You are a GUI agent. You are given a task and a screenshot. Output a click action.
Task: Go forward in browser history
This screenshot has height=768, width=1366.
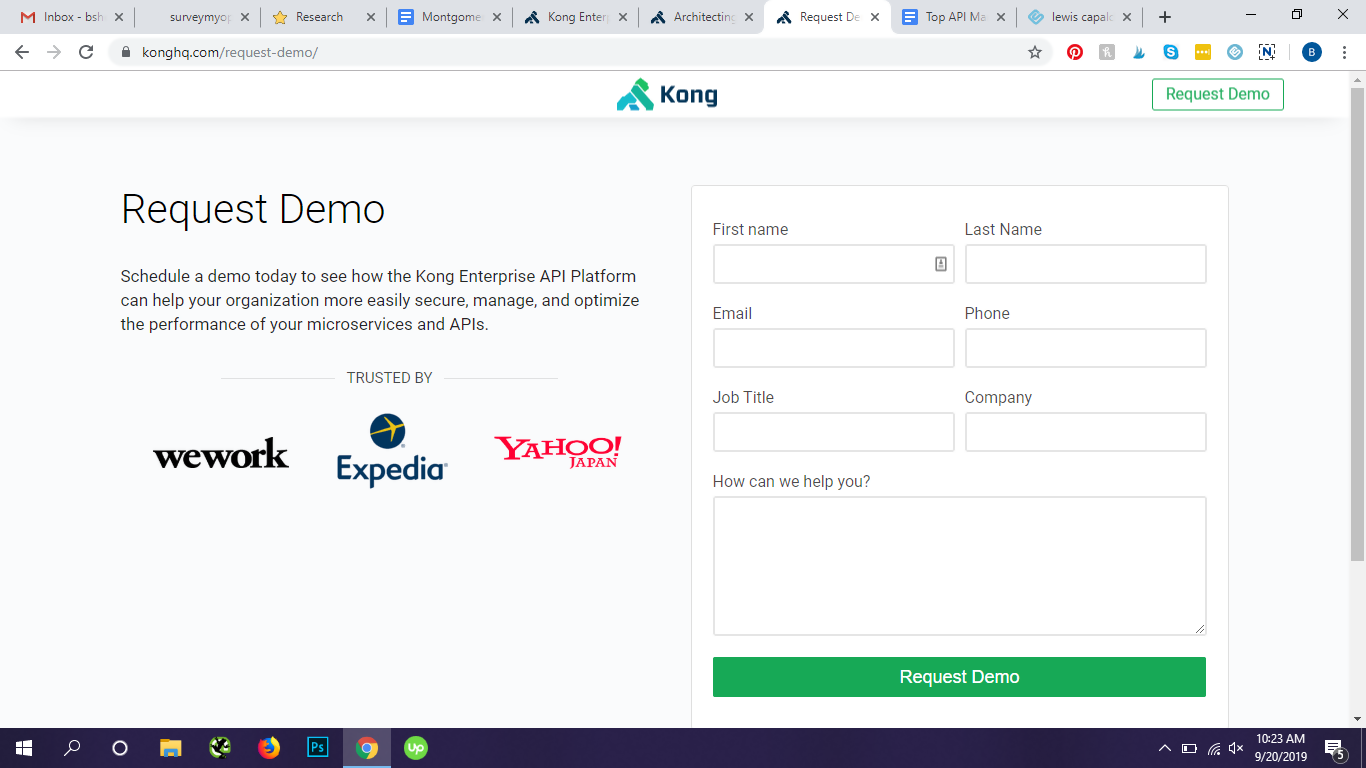tap(54, 52)
